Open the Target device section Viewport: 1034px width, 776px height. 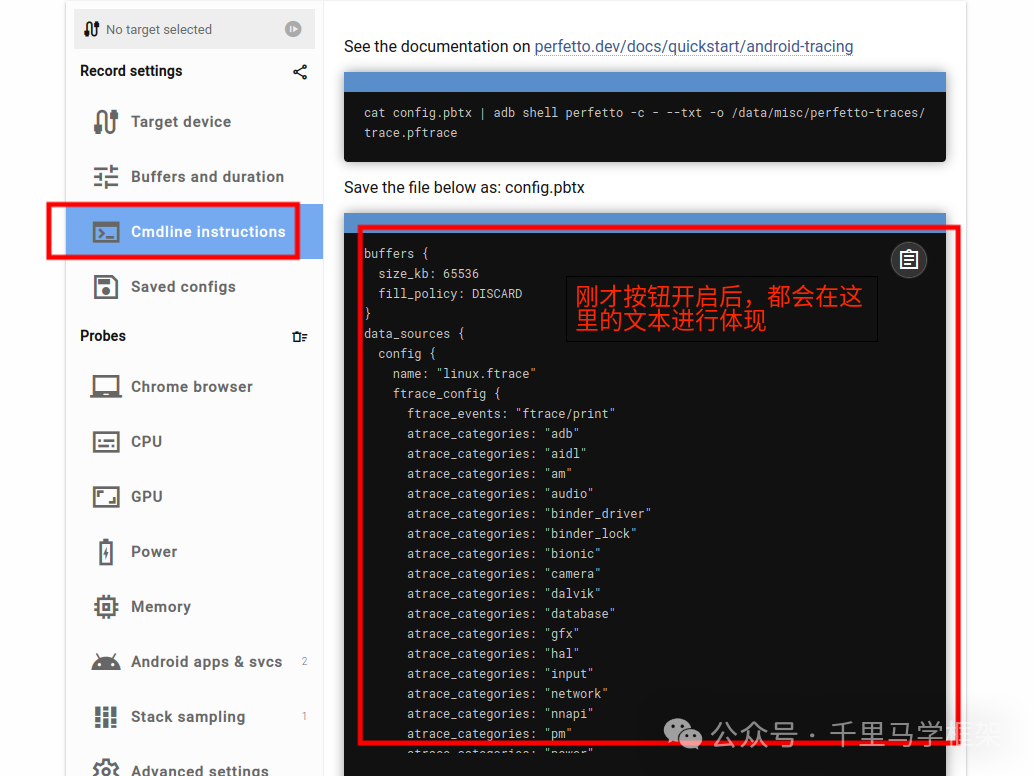(195, 122)
